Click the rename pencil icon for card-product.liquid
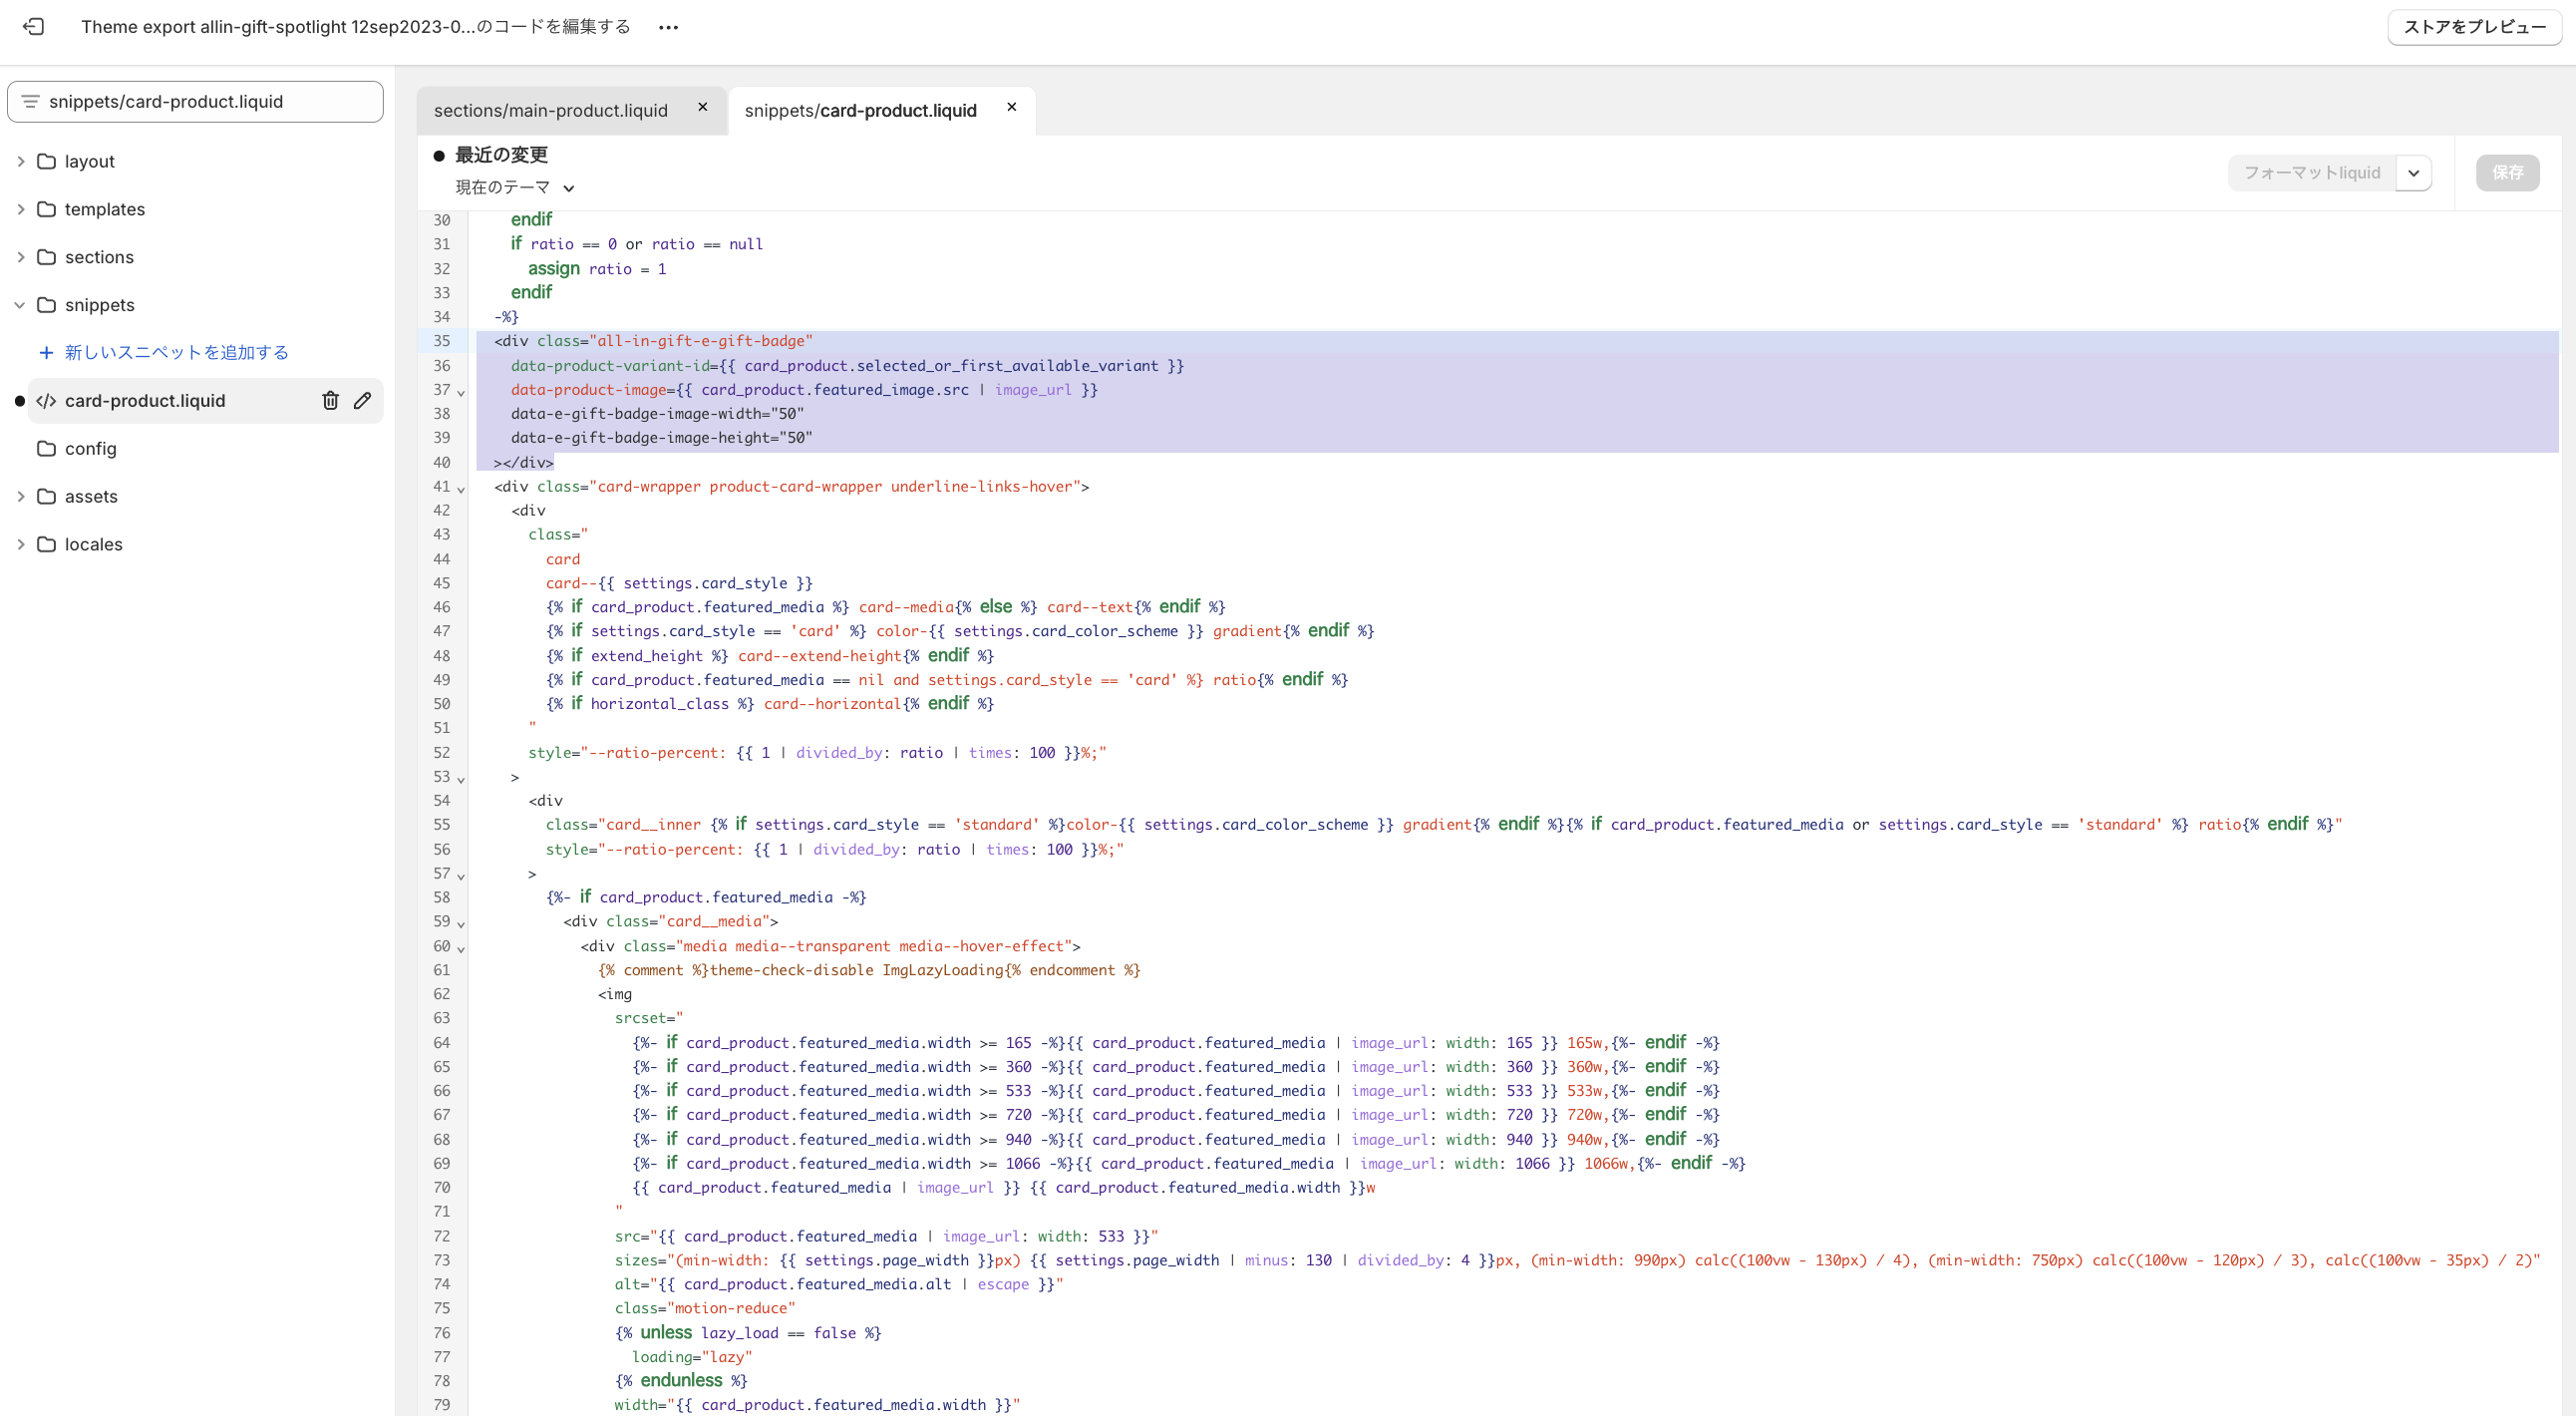The image size is (2576, 1416). [x=362, y=401]
